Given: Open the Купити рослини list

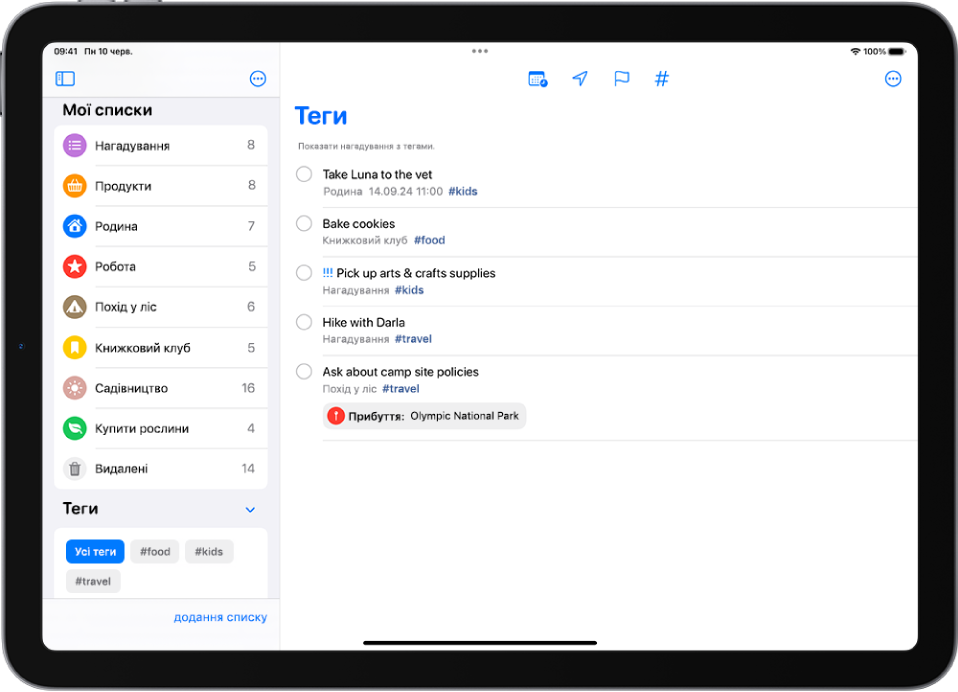Looking at the screenshot, I should tap(161, 428).
